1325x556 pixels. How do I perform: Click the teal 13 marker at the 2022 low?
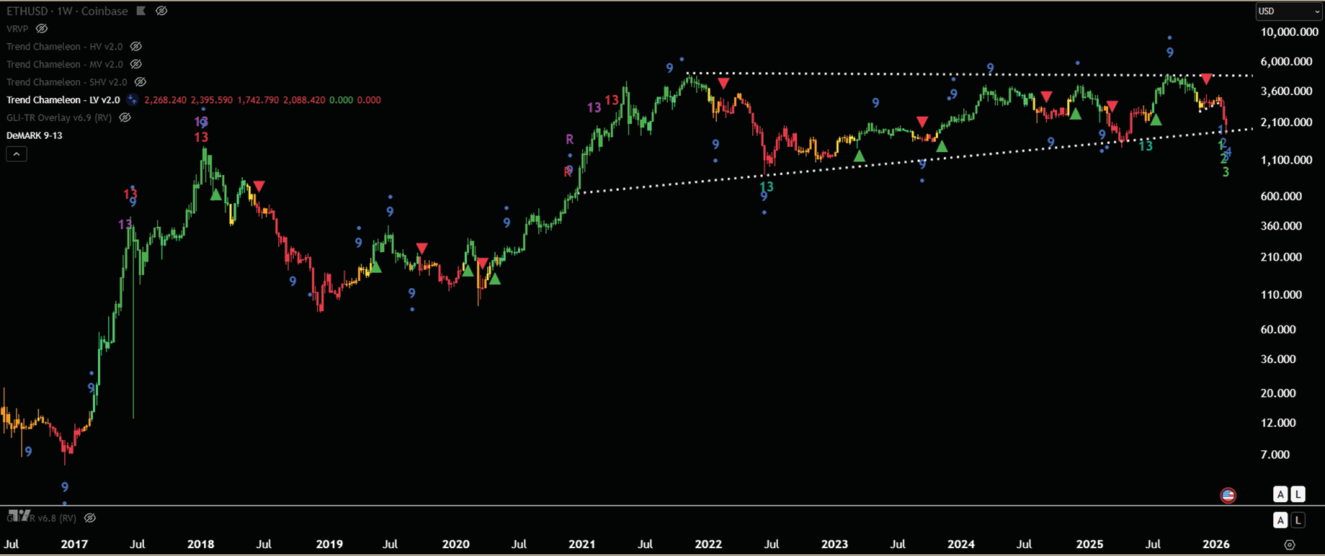tap(766, 187)
